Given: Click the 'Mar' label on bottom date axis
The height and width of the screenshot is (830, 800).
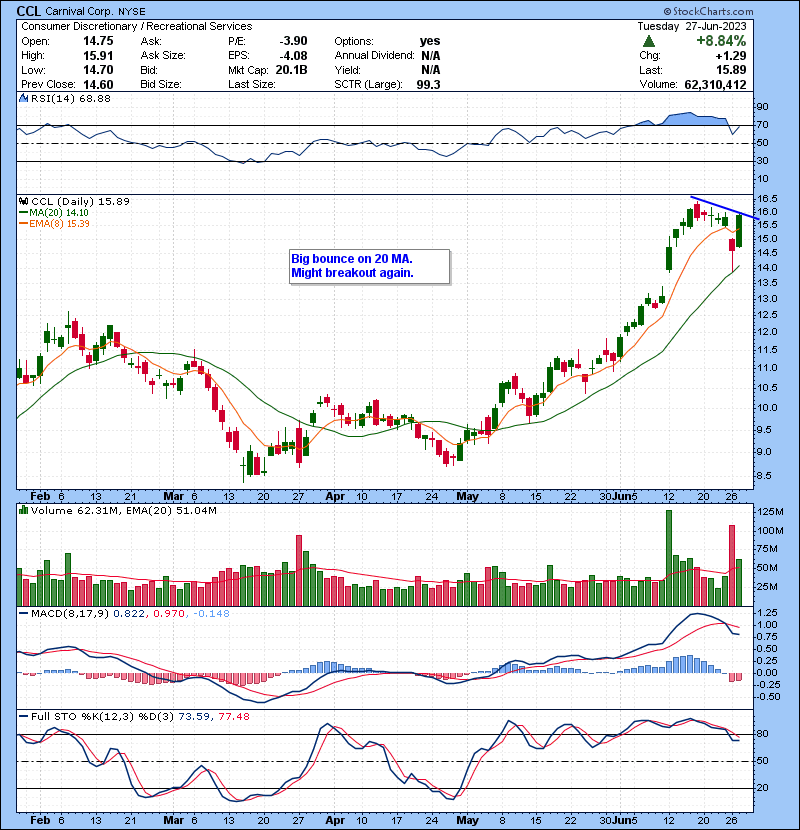Looking at the screenshot, I should [x=174, y=820].
